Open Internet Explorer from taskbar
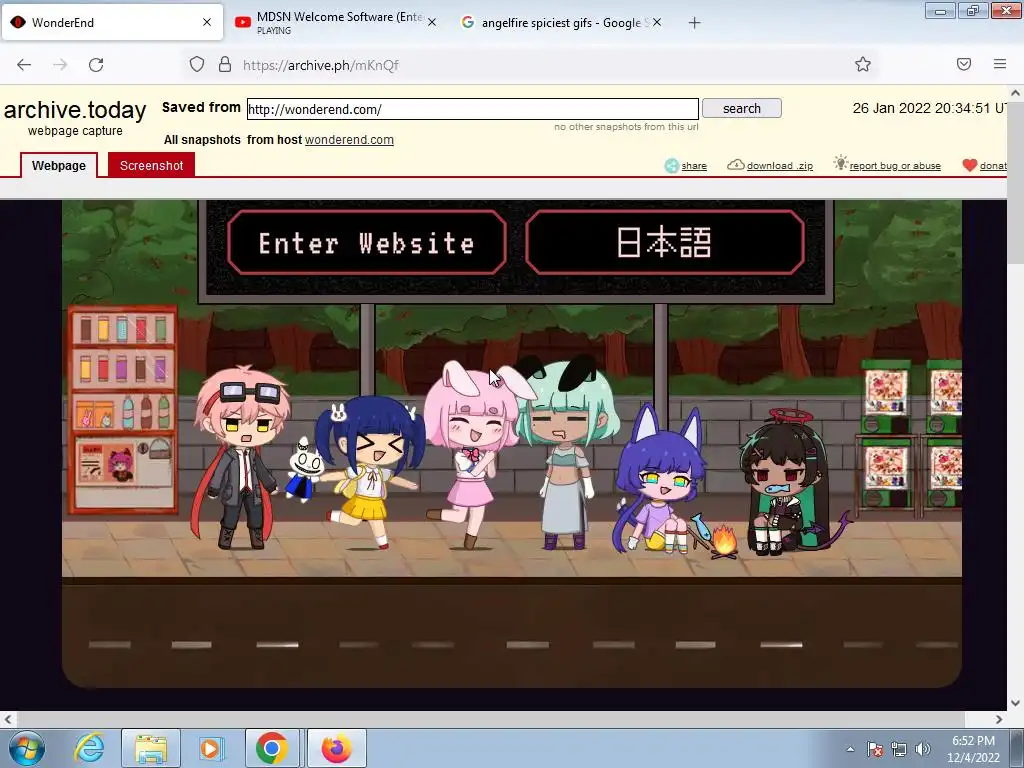1024x768 pixels. (x=89, y=748)
